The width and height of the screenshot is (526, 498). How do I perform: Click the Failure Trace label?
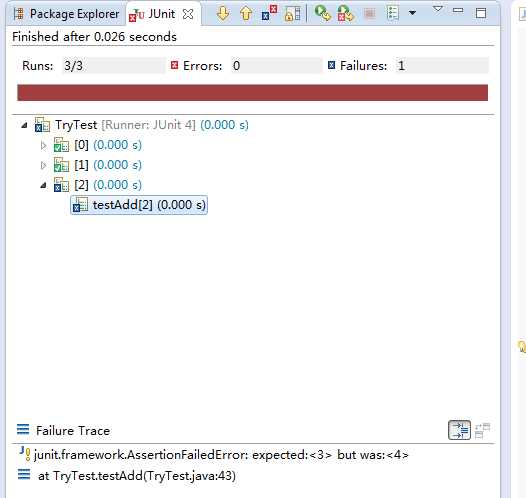73,431
